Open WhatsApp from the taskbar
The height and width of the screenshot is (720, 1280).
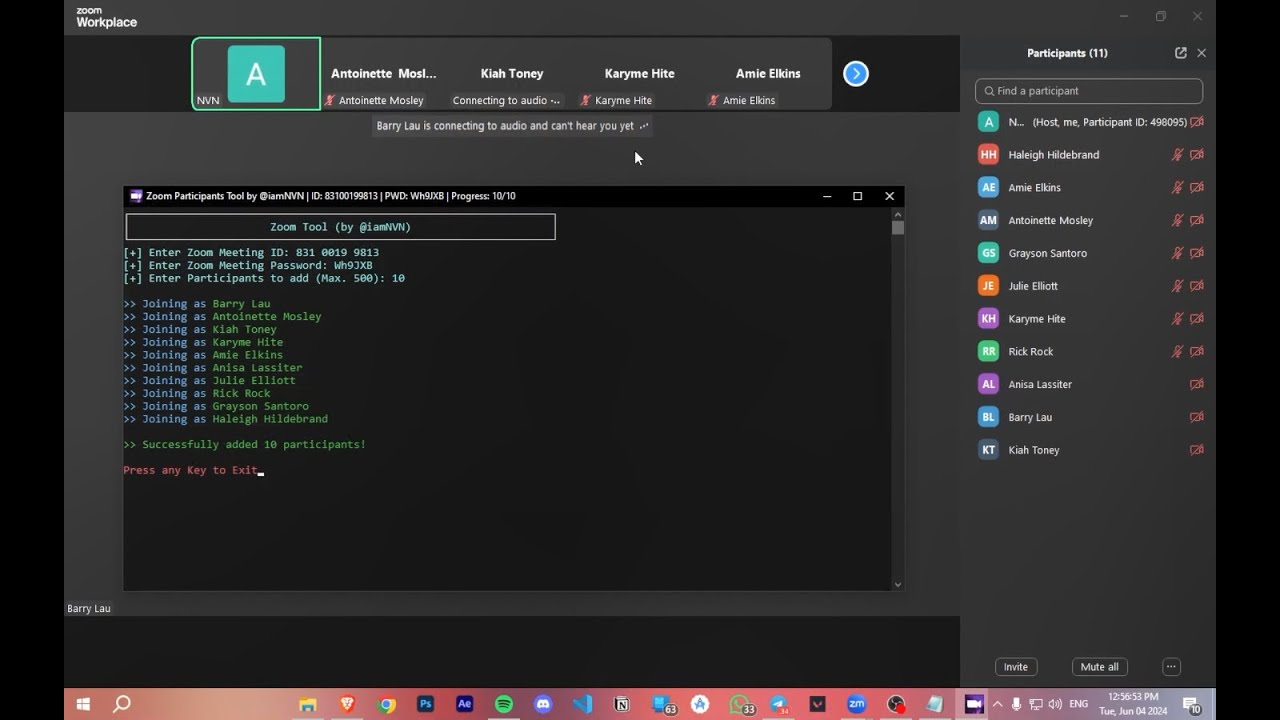(x=740, y=704)
